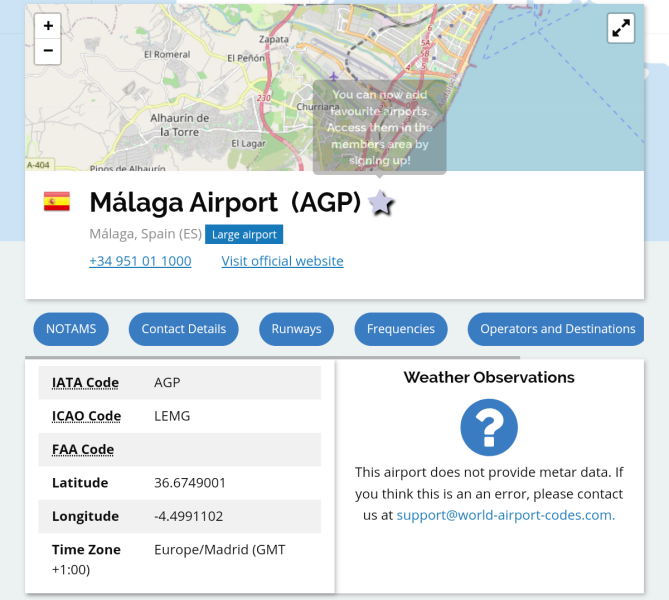Add Málaga Airport to favourites star
The width and height of the screenshot is (669, 600).
pyautogui.click(x=381, y=203)
